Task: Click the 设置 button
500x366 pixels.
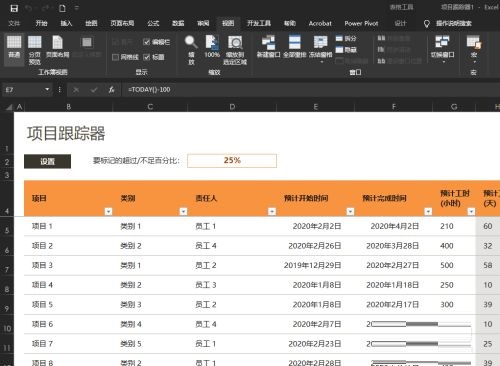Action: (47, 161)
